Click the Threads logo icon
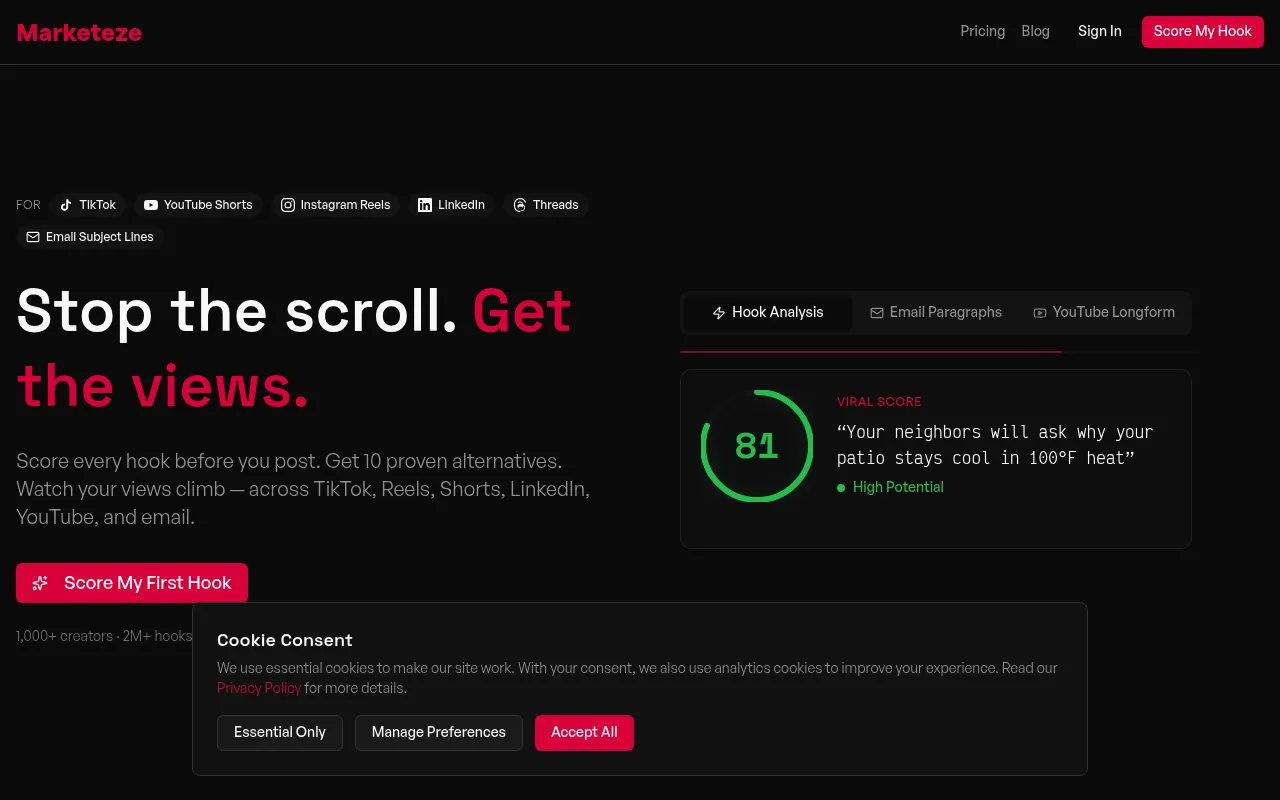Viewport: 1280px width, 800px height. click(520, 205)
